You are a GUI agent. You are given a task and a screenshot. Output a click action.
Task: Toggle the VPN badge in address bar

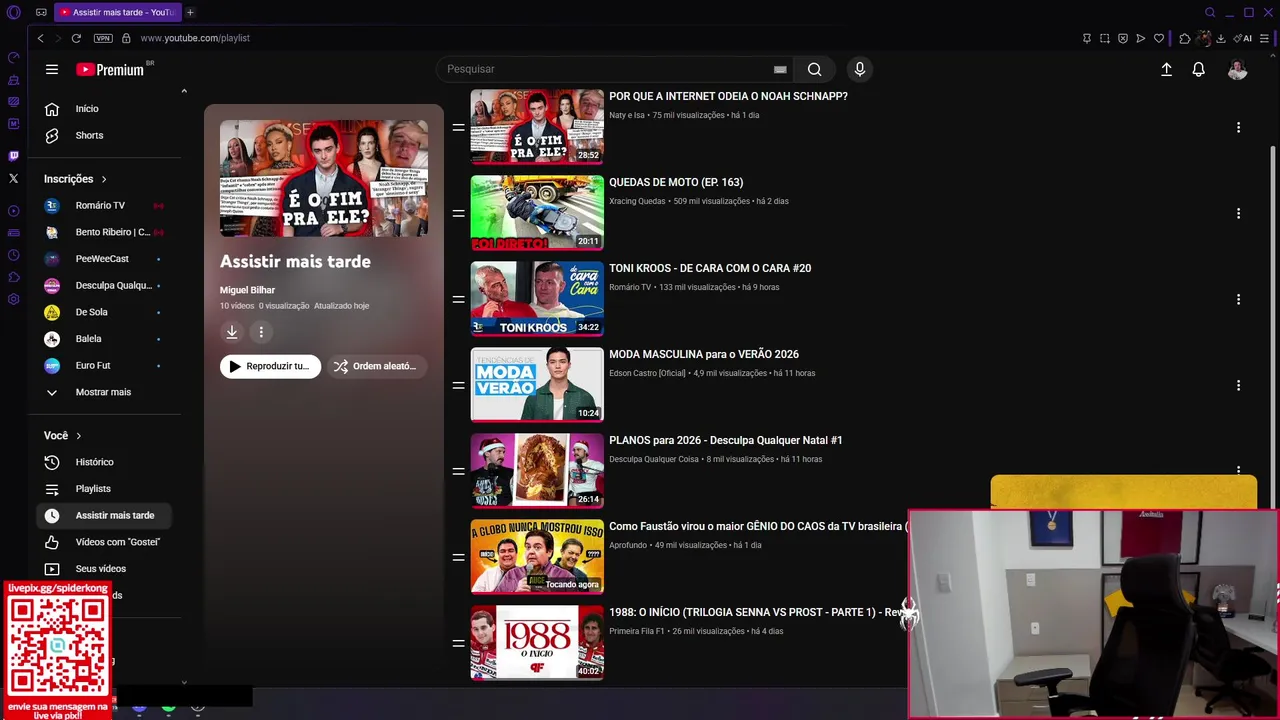103,38
